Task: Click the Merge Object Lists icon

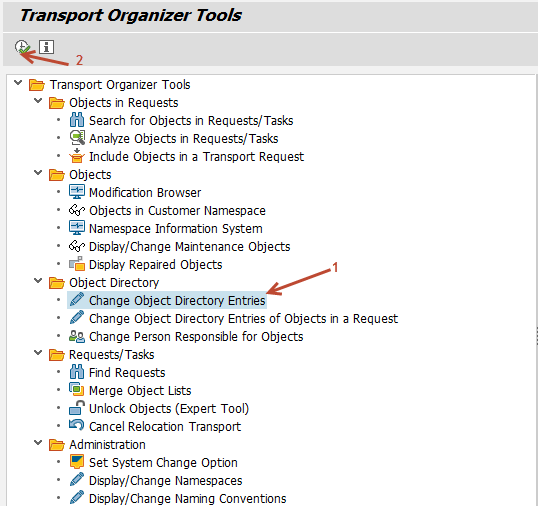Action: pyautogui.click(x=77, y=389)
